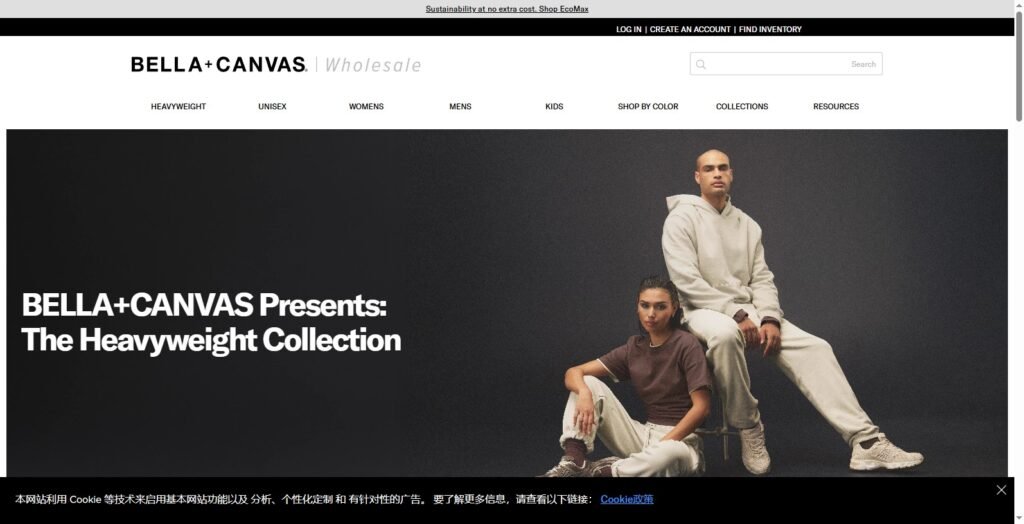Open the Resources menu

pos(836,106)
